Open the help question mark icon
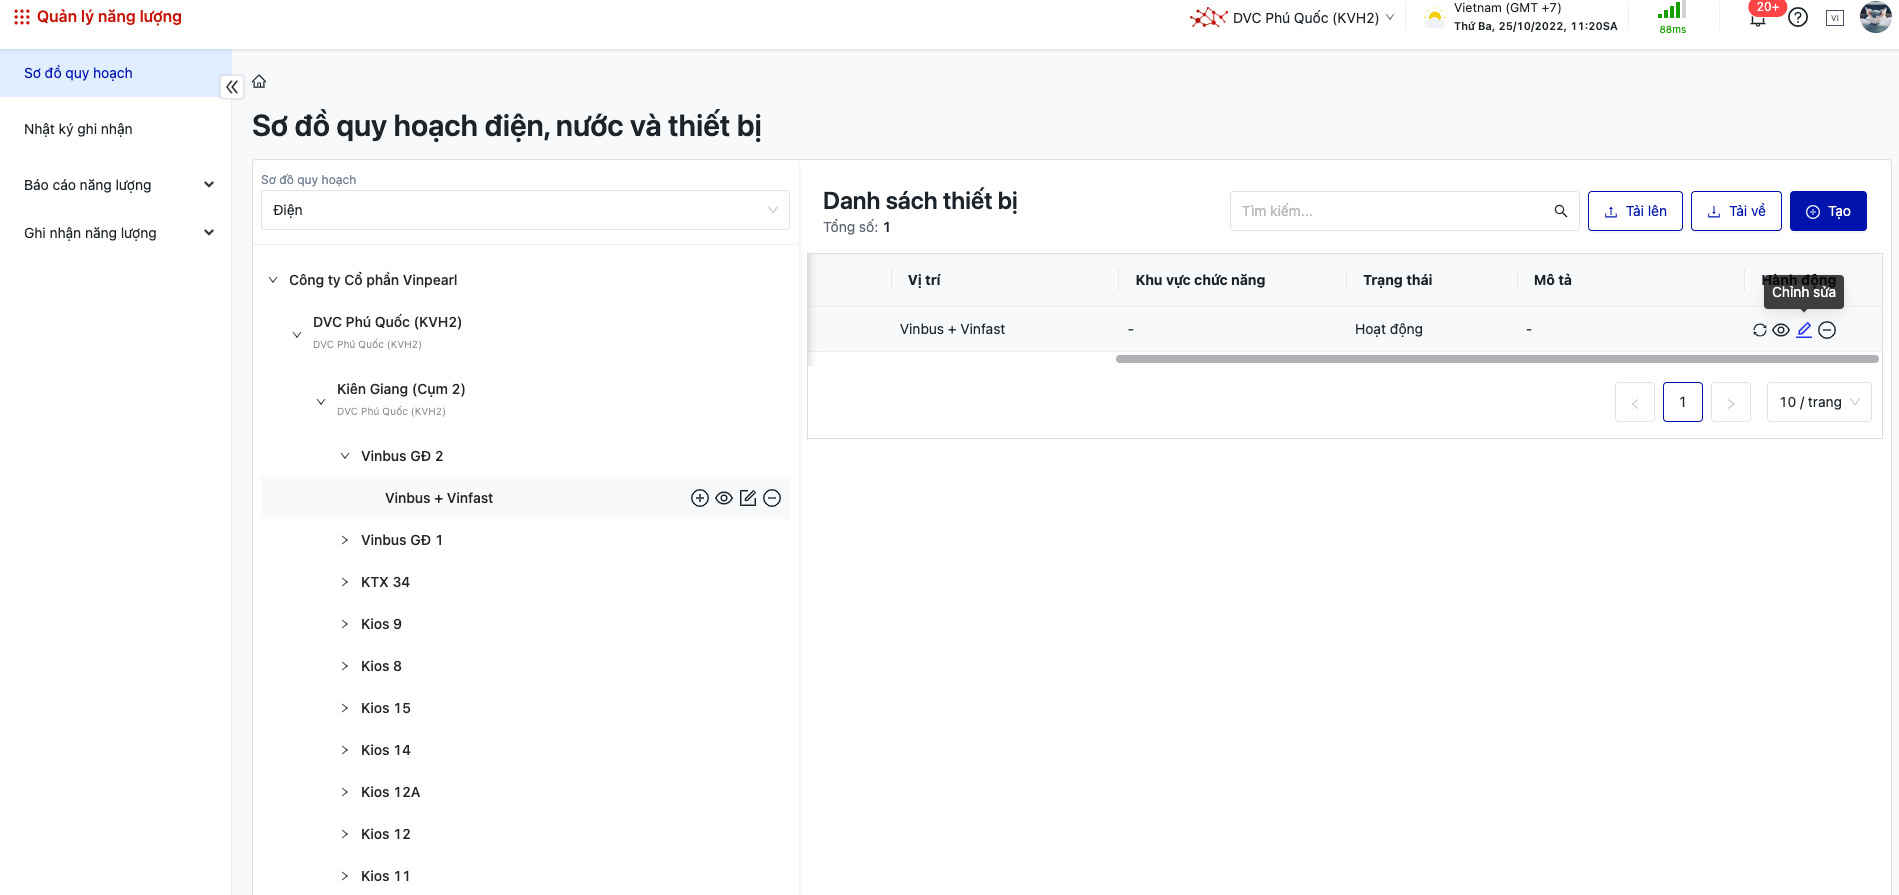 [x=1798, y=18]
